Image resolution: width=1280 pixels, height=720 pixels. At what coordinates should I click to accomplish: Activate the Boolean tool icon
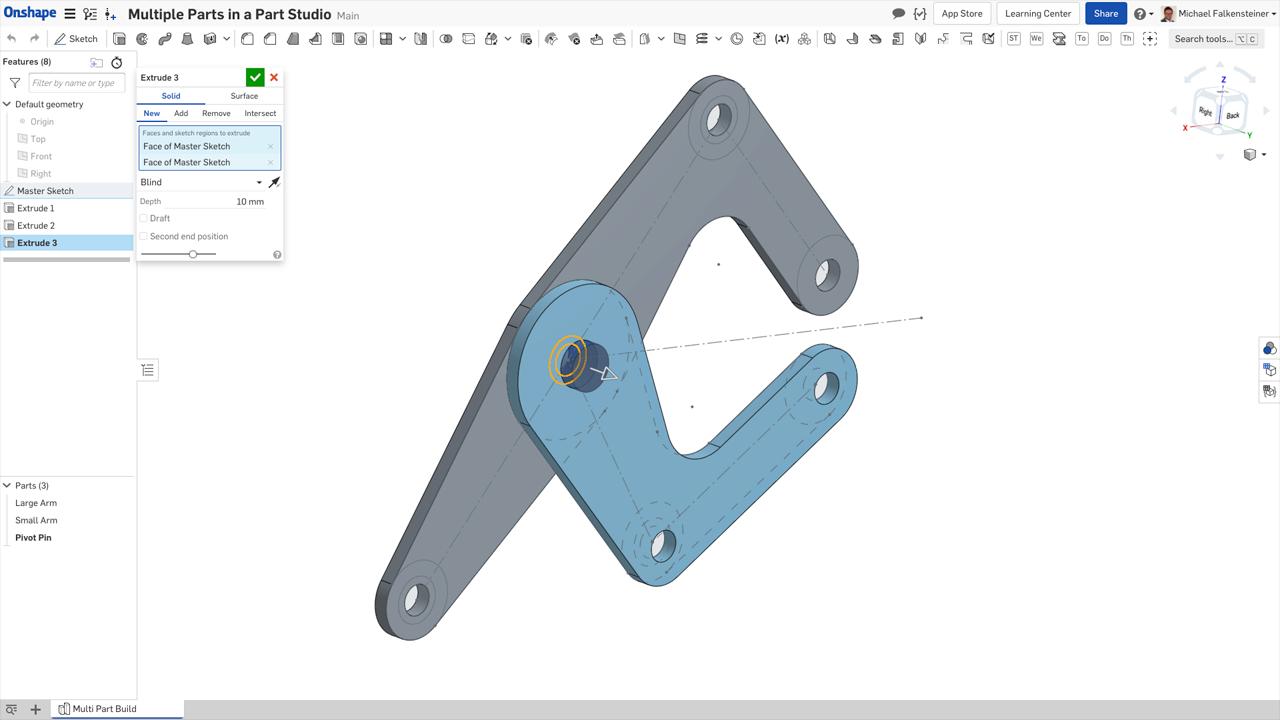[446, 39]
